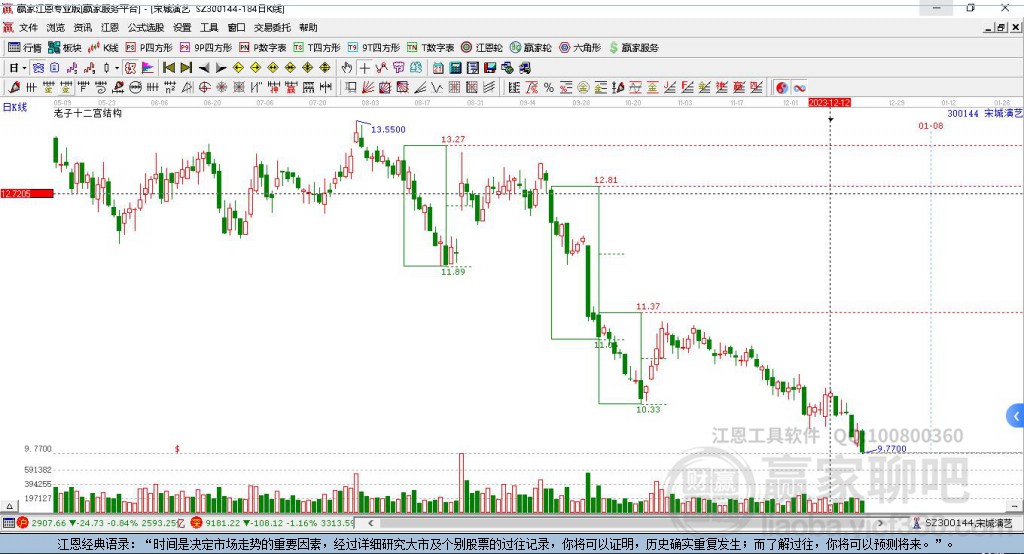This screenshot has width=1024, height=554.
Task: Open the calendar icon showing 21
Action: point(438,68)
